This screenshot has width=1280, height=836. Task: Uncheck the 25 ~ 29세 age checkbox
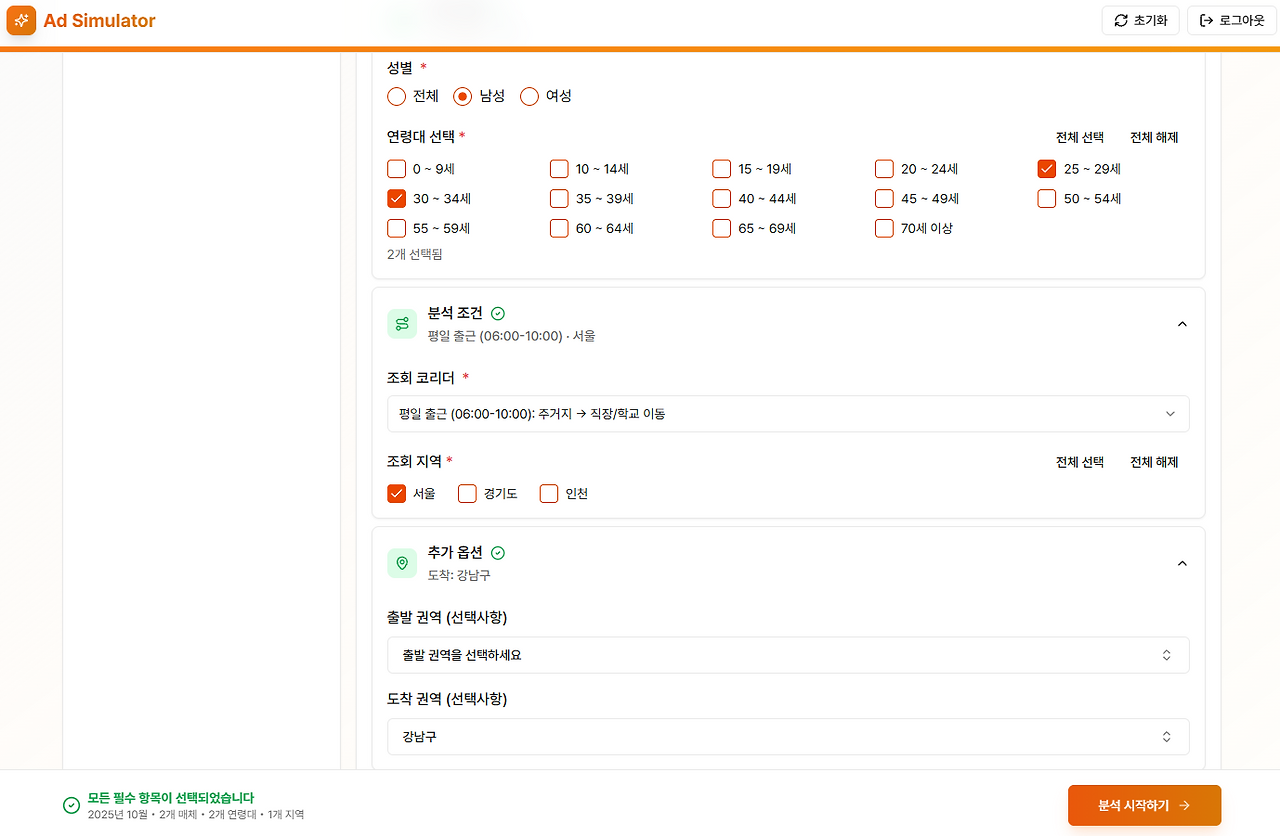[1046, 168]
